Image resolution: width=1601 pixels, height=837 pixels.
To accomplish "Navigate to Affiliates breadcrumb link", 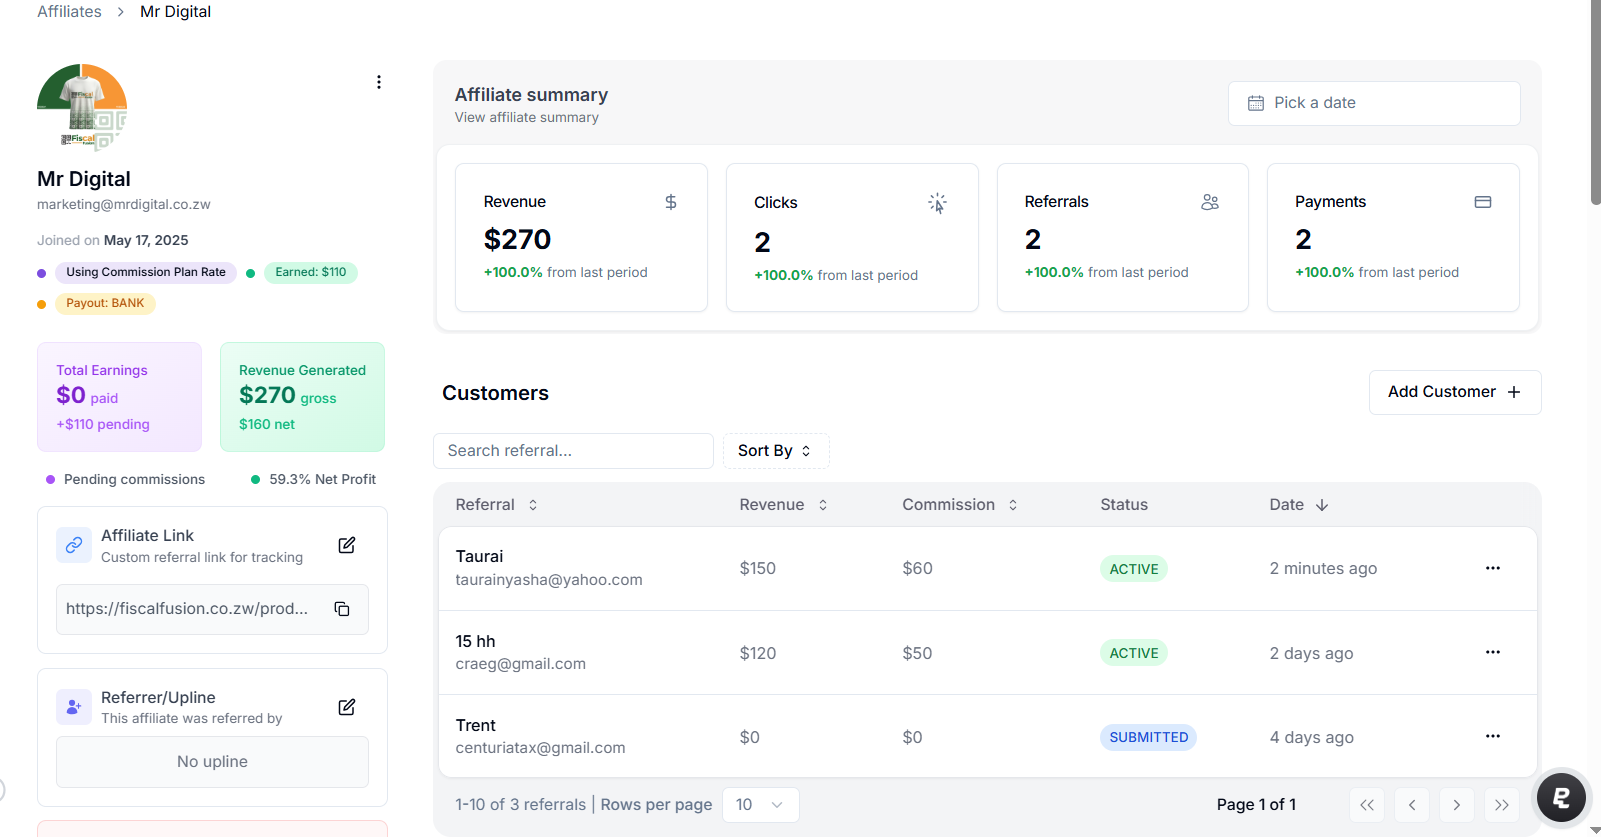I will tap(69, 12).
